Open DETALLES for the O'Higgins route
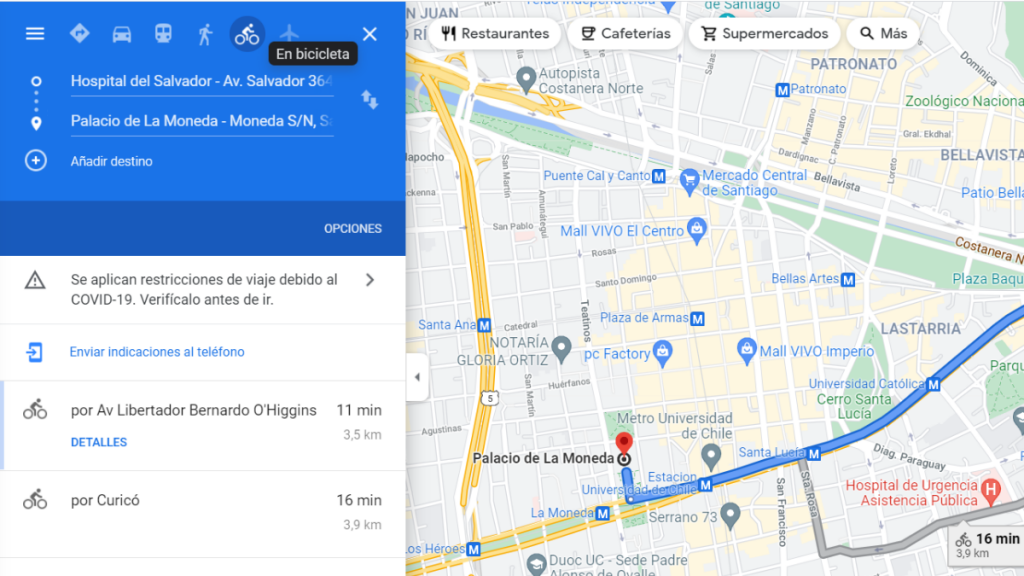The width and height of the screenshot is (1024, 576). (x=99, y=442)
